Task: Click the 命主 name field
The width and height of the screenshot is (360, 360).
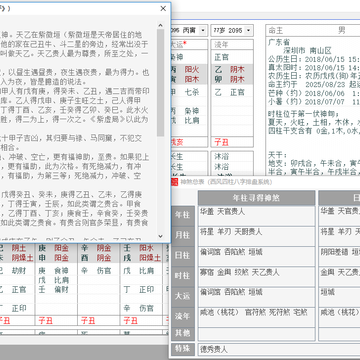Action: coord(313,31)
